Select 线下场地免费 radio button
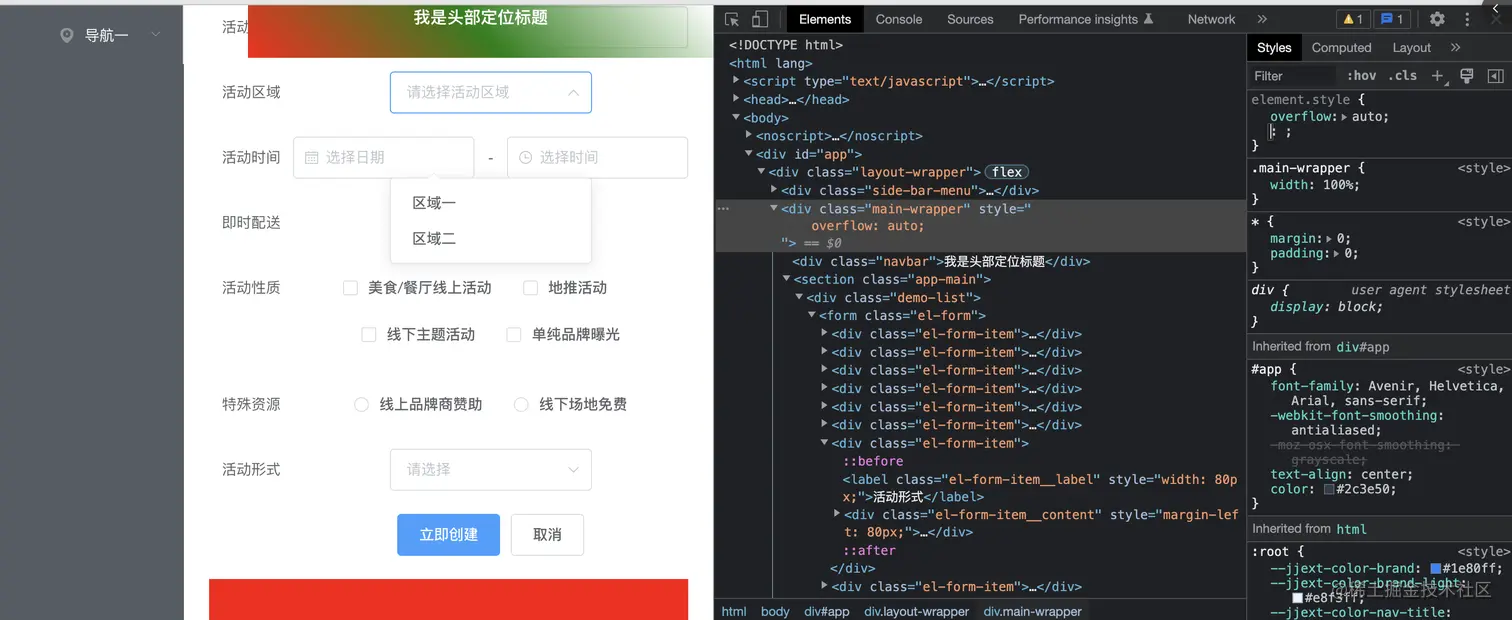Image resolution: width=1512 pixels, height=620 pixels. pos(521,405)
